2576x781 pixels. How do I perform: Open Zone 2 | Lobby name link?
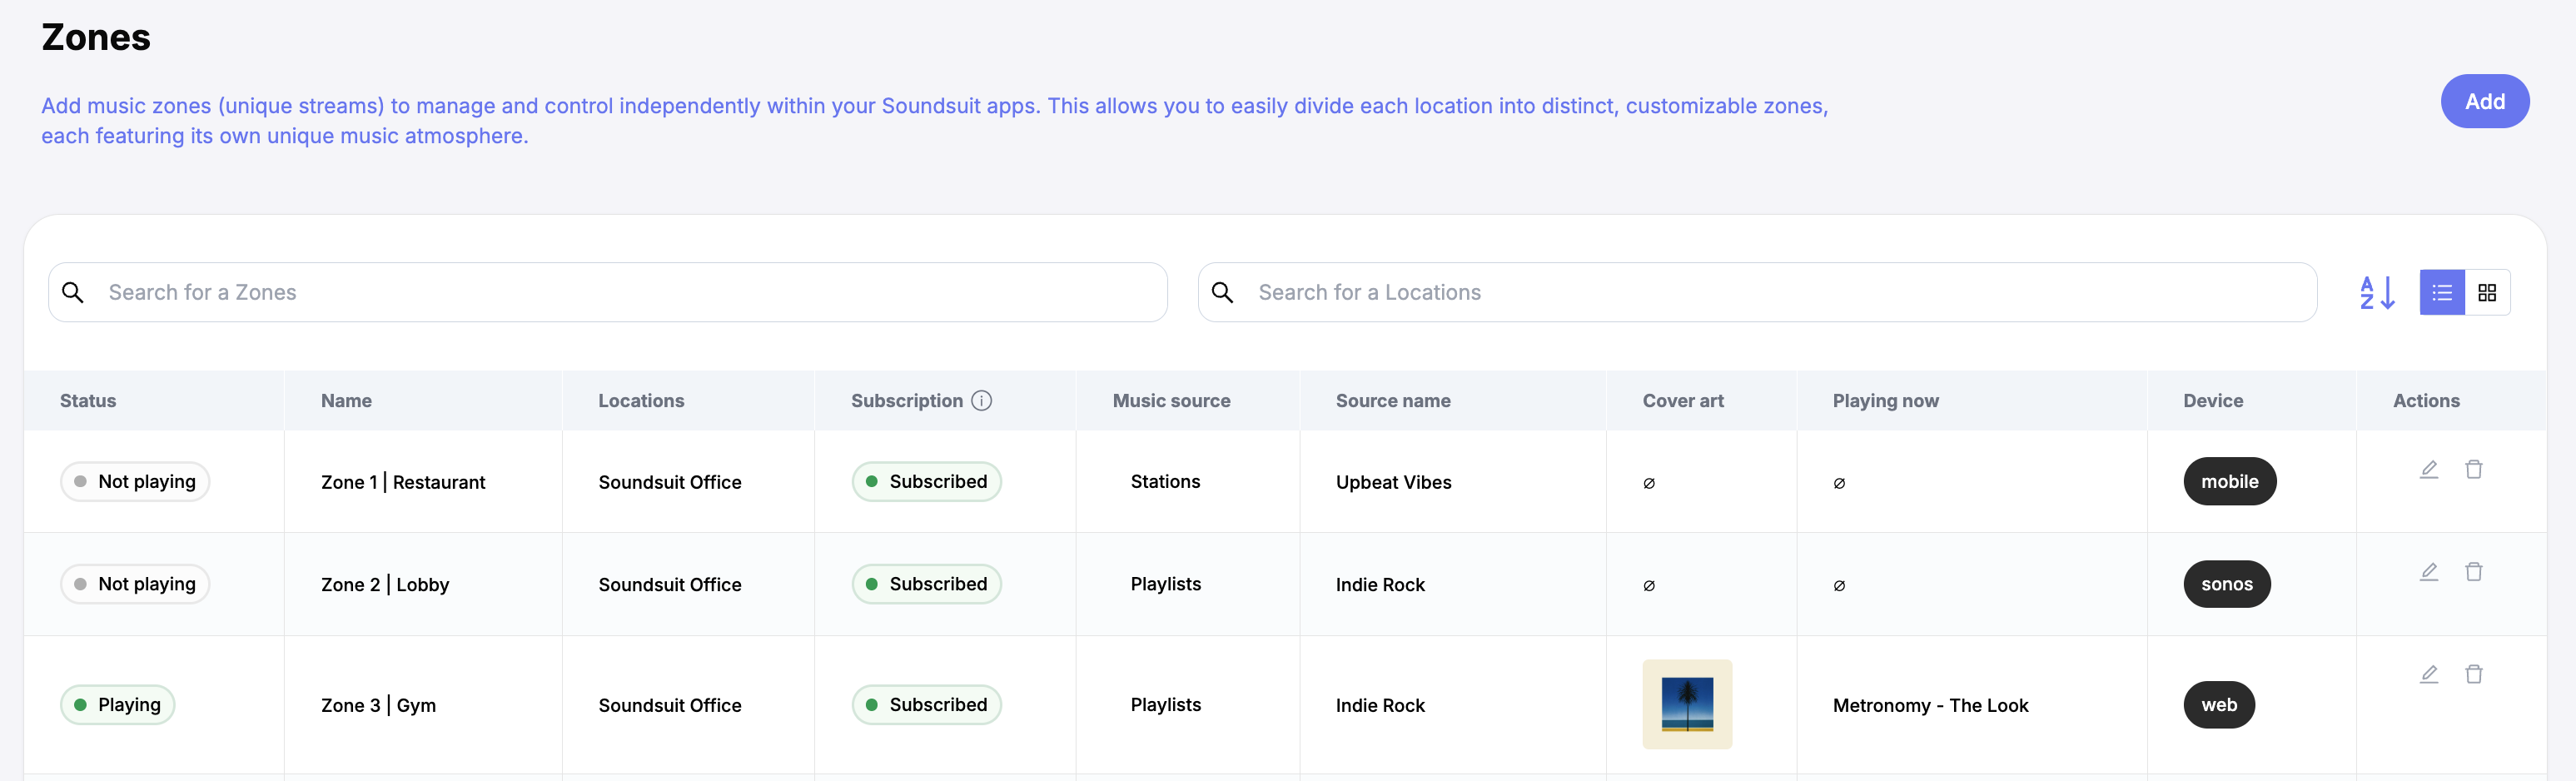click(x=385, y=584)
